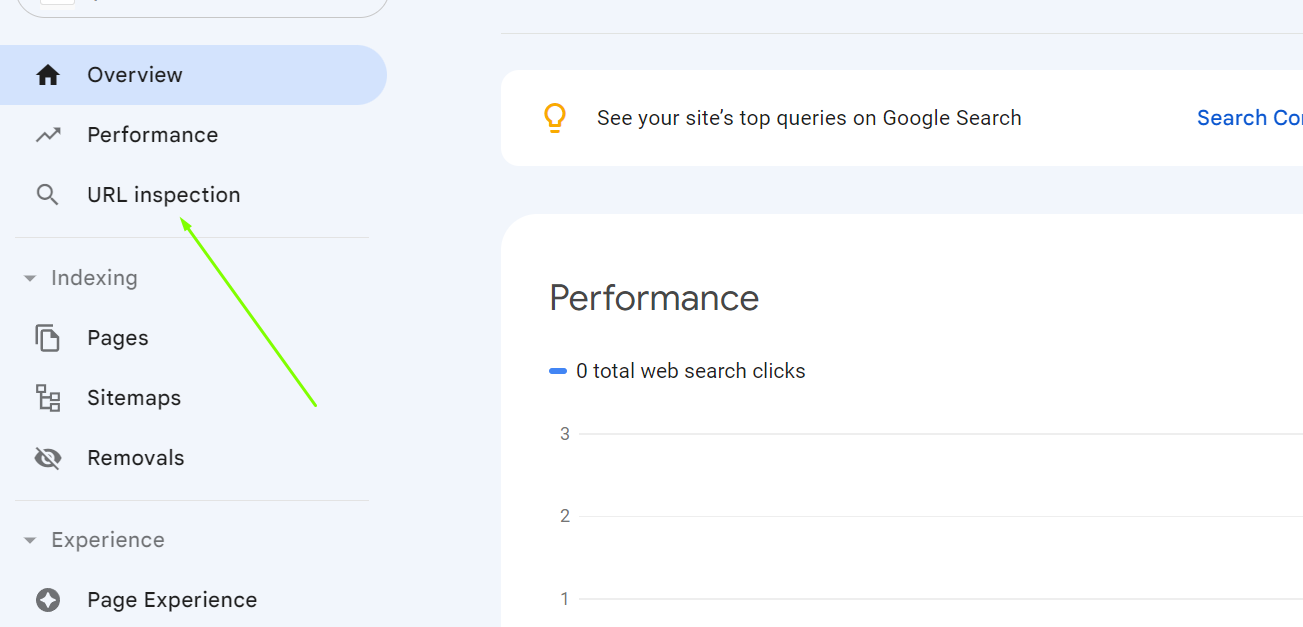Open the Performance report from the sidebar

click(x=152, y=135)
